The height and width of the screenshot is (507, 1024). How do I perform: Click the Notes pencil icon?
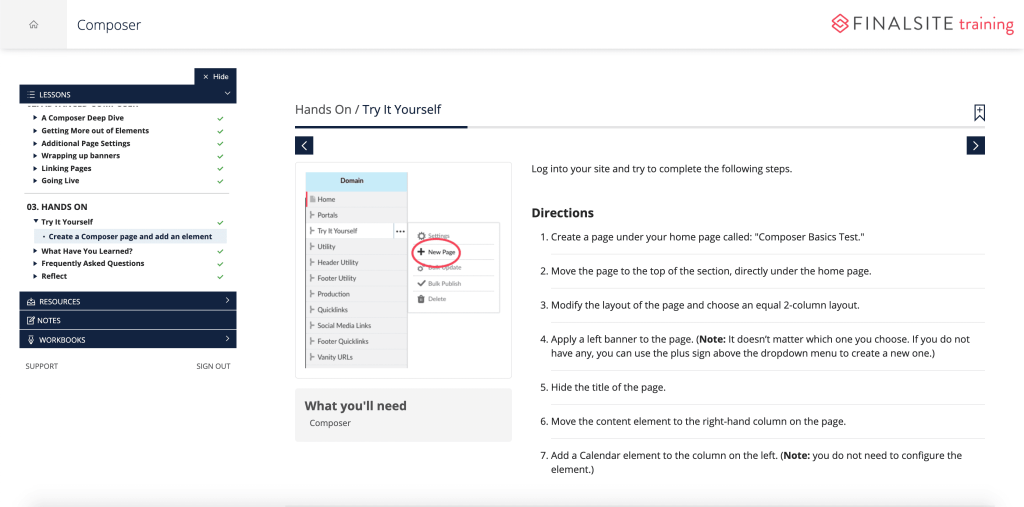point(30,320)
